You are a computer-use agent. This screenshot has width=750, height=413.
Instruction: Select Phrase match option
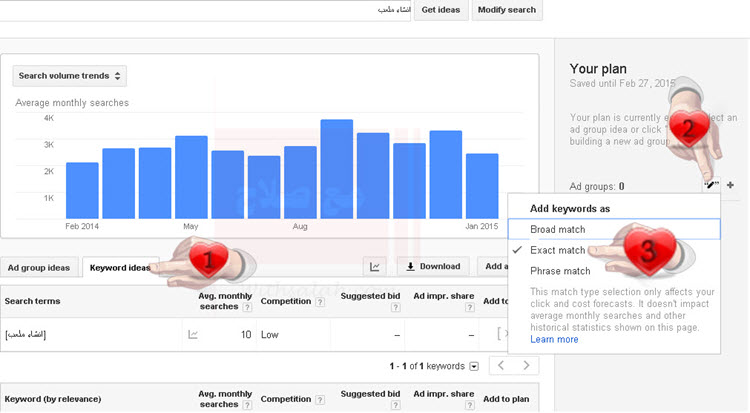(560, 271)
